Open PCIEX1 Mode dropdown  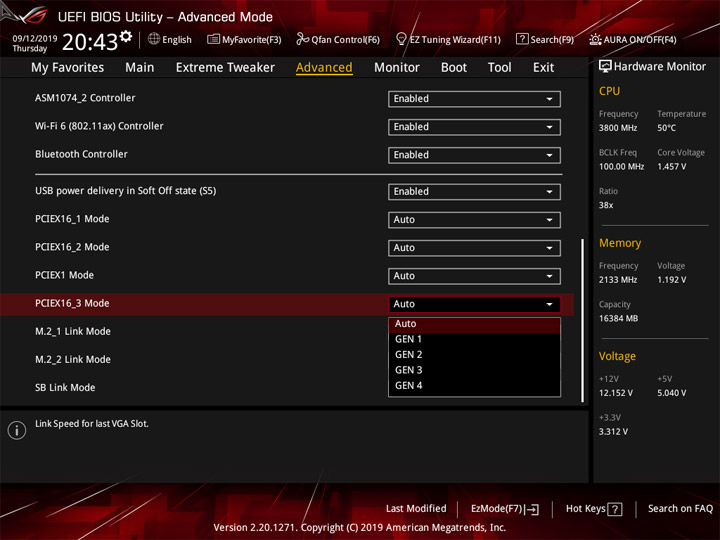474,276
